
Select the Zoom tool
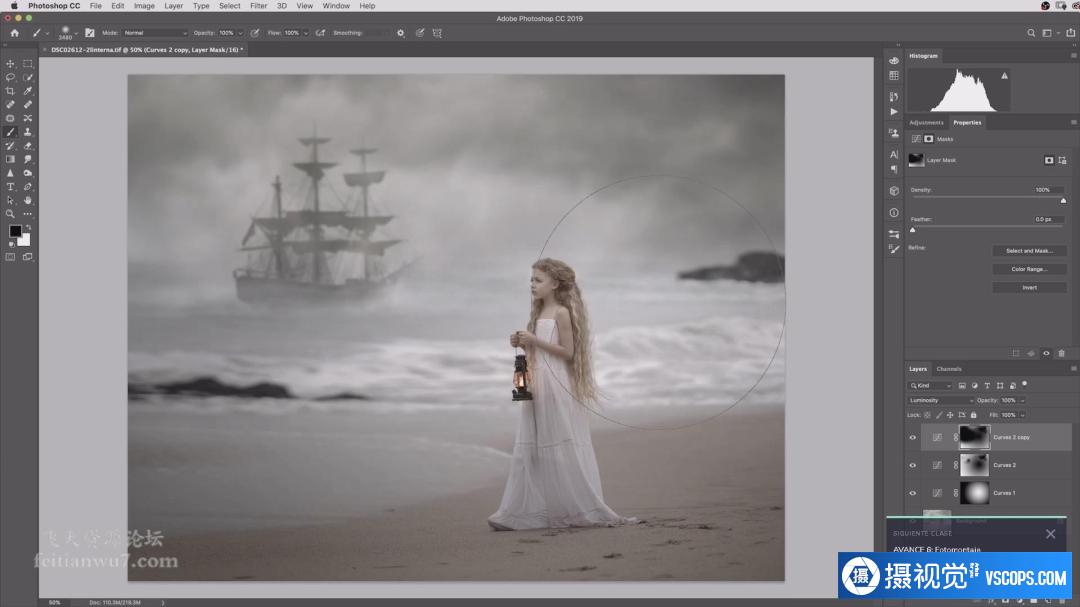click(x=10, y=214)
